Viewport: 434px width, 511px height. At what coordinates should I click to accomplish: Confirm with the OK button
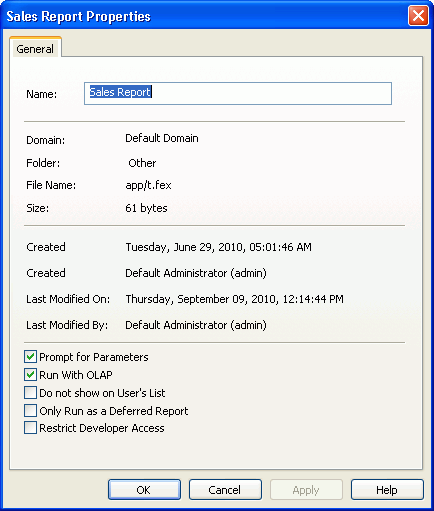(x=144, y=490)
